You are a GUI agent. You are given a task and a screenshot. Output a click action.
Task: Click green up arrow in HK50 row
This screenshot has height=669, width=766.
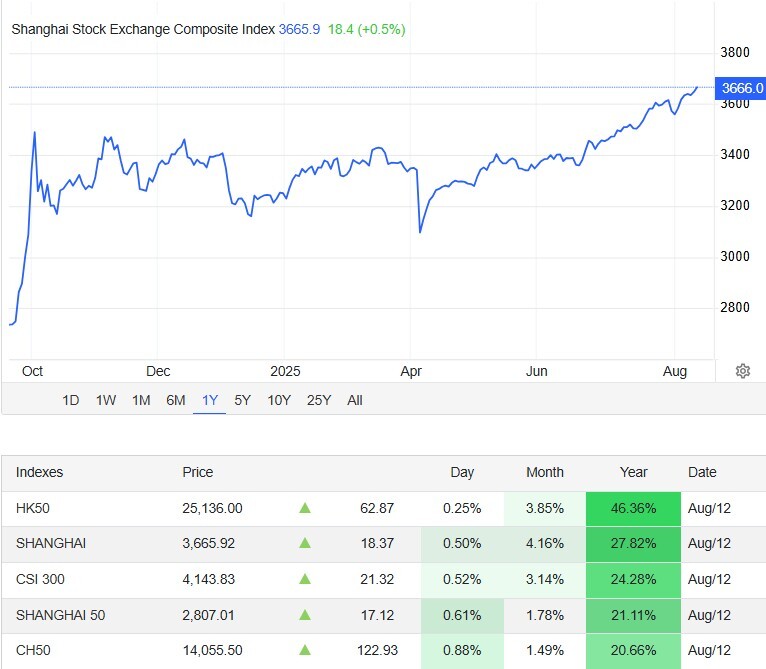pyautogui.click(x=305, y=508)
